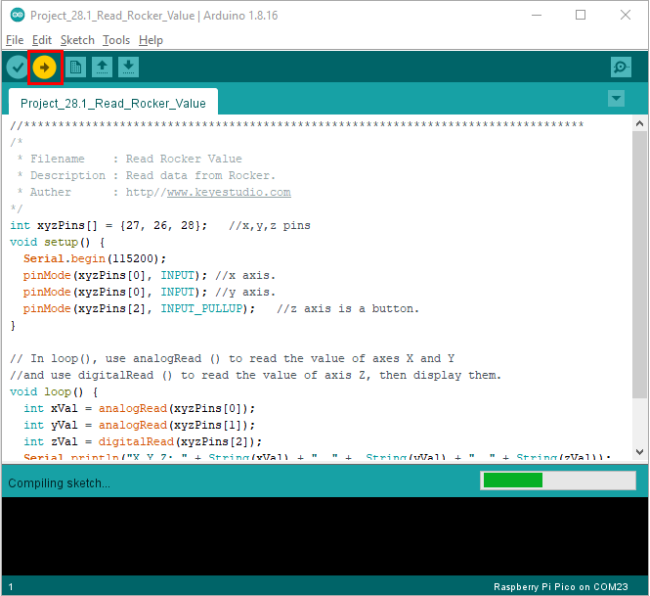Open a sketch with the up-arrow icon
Viewport: 650px width, 596px height.
[x=102, y=67]
